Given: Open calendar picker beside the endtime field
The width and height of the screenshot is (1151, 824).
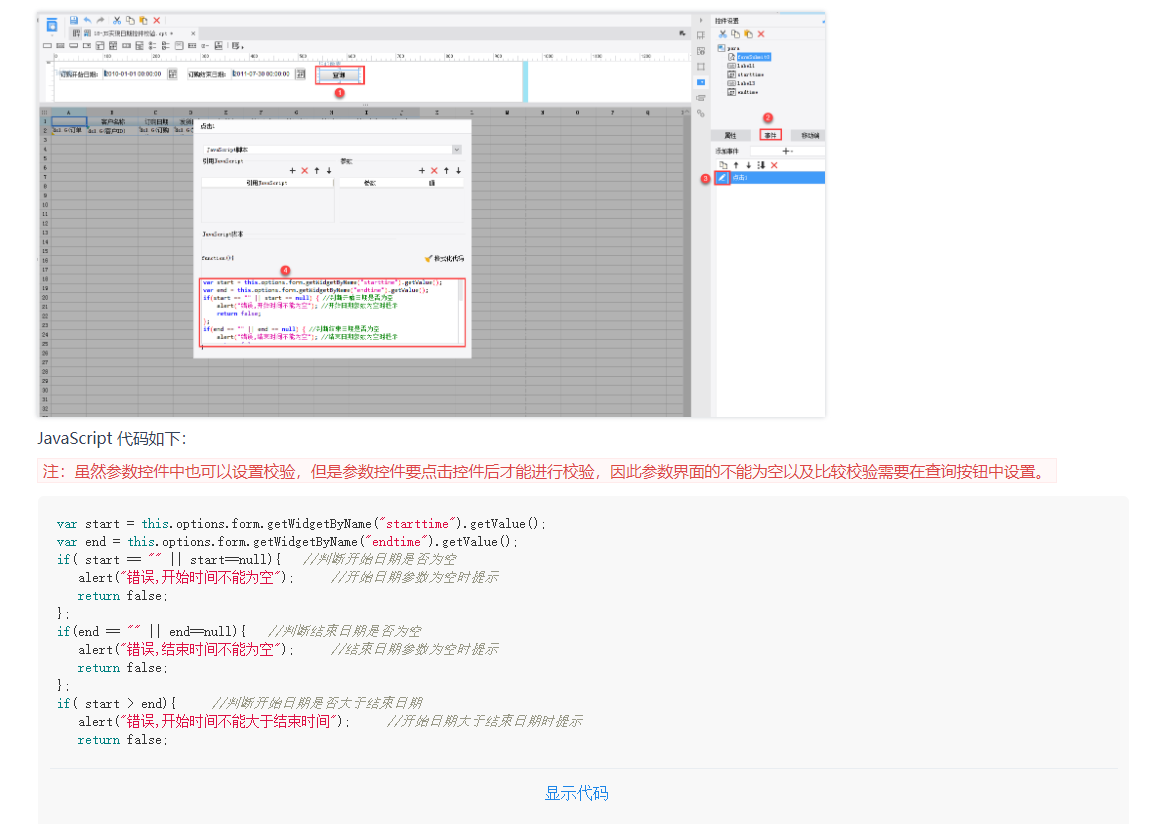Looking at the screenshot, I should tap(300, 74).
